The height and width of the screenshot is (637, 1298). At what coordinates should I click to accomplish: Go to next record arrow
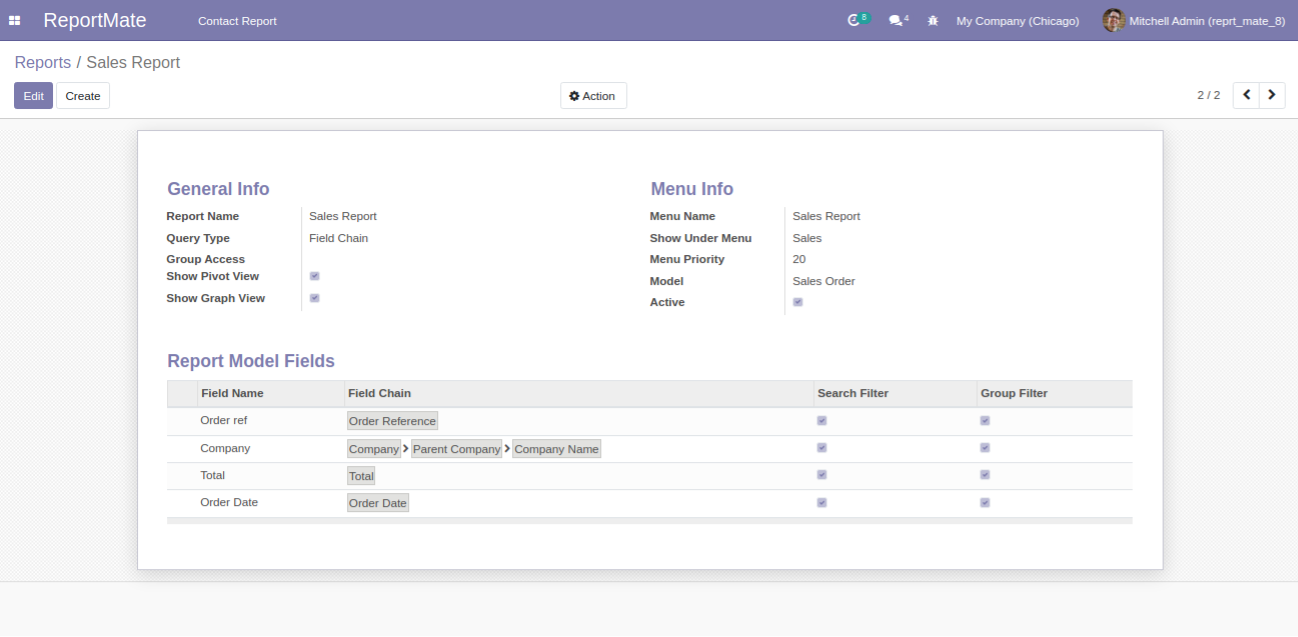(1272, 95)
